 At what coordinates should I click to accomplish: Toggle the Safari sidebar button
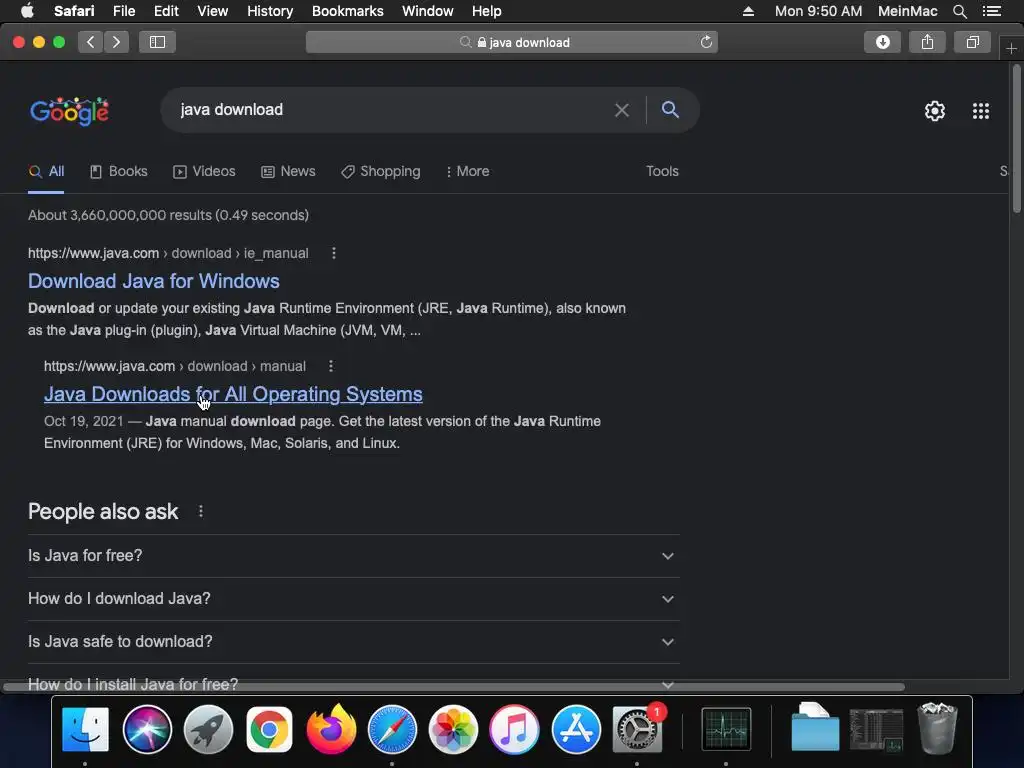(x=157, y=42)
